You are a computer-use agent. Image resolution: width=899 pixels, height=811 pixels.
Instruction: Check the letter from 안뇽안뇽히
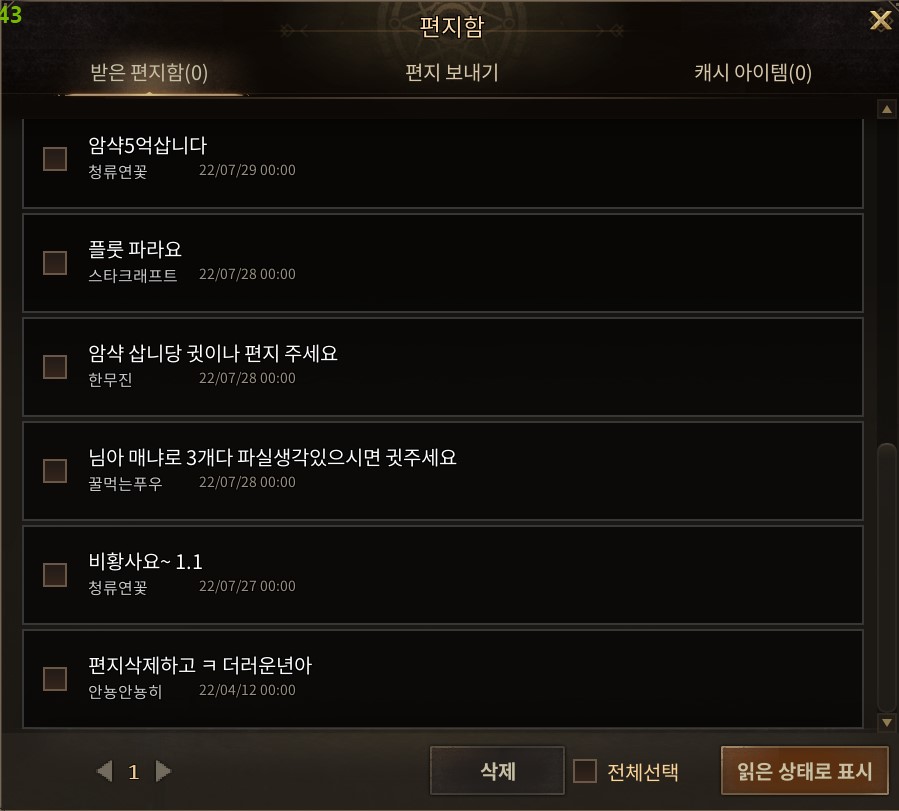(55, 679)
